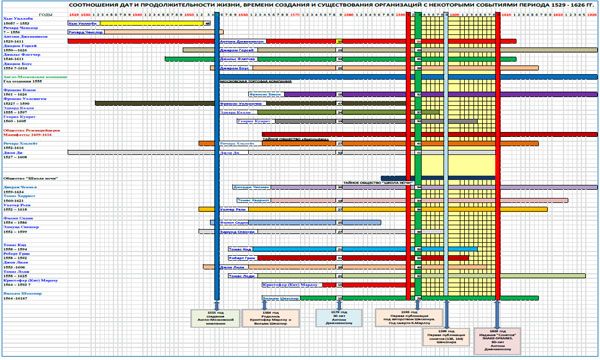Viewport: 600px width, 360px height.
Task: Click the ГОДЫ header label
Action: 46,15
